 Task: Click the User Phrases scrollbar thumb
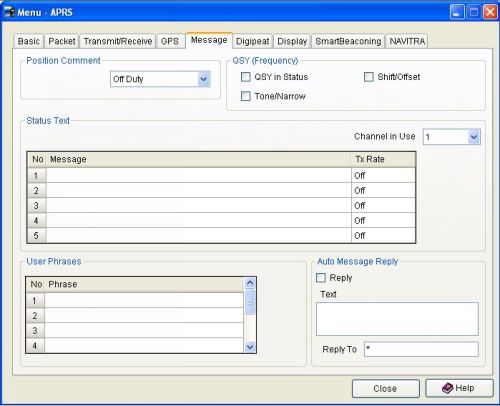pos(250,302)
